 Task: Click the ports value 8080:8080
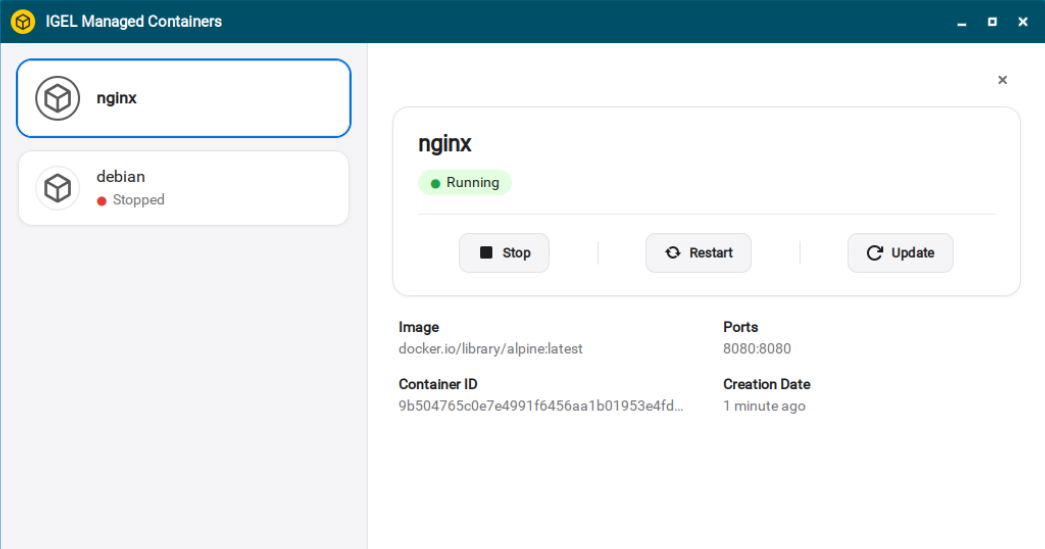click(x=757, y=348)
